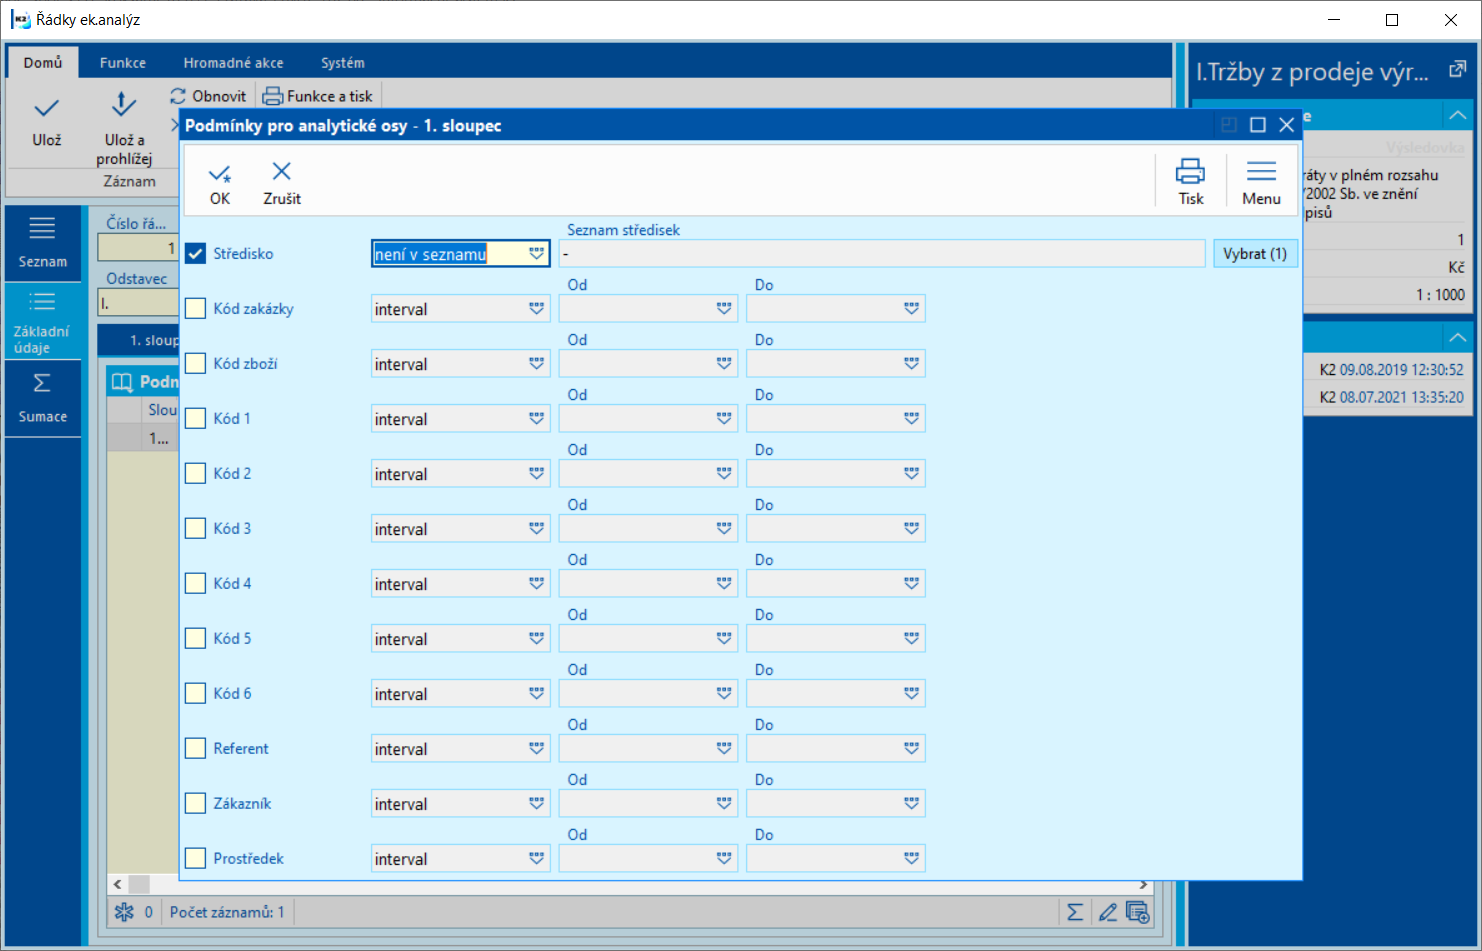
Task: Click the K2 09.08.2019 12:30:52 entry
Action: 1391,370
